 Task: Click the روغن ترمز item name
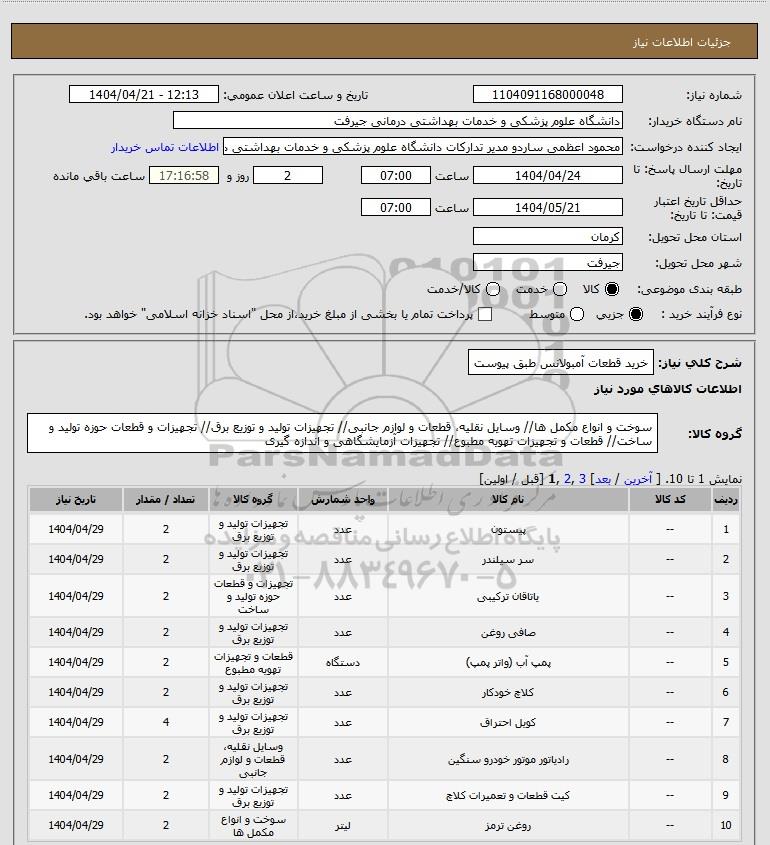[x=508, y=826]
